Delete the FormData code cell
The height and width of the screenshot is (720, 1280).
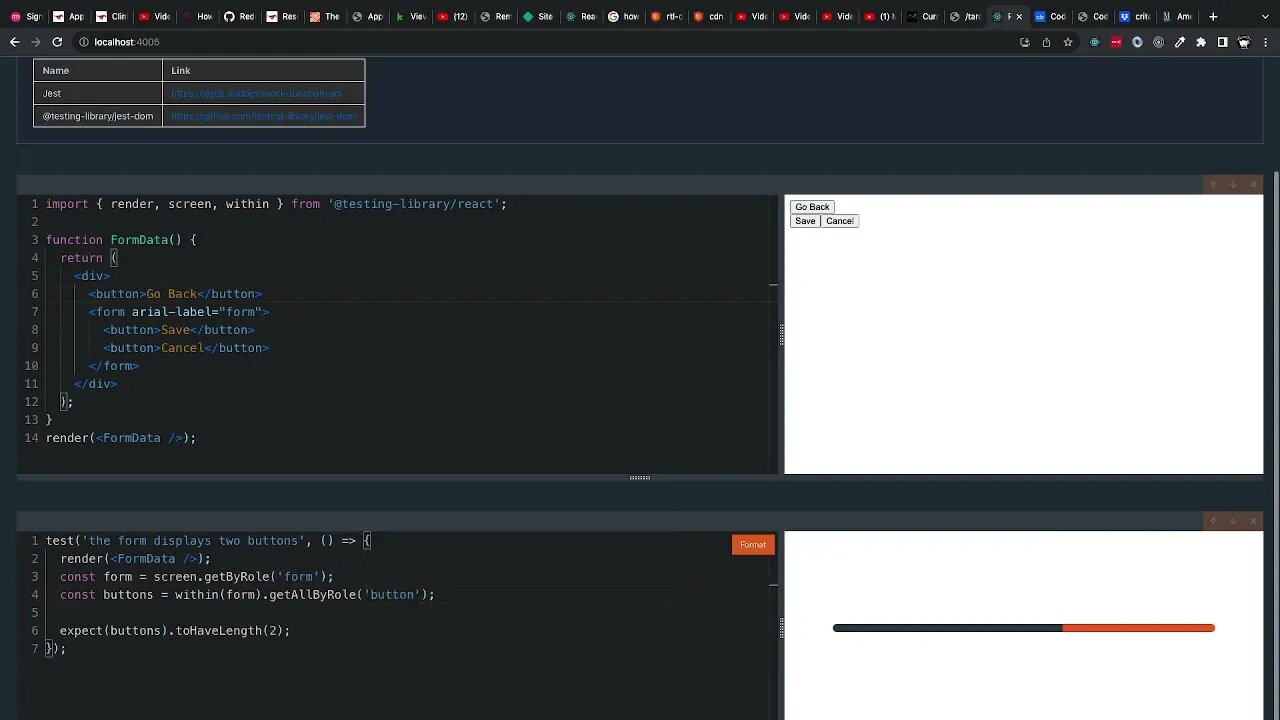click(1253, 184)
